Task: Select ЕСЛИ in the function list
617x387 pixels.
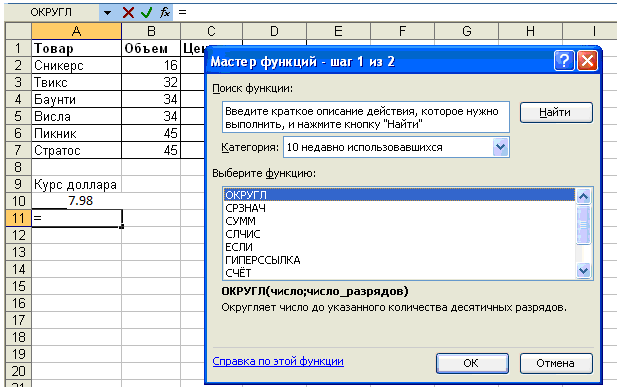Action: pos(399,247)
